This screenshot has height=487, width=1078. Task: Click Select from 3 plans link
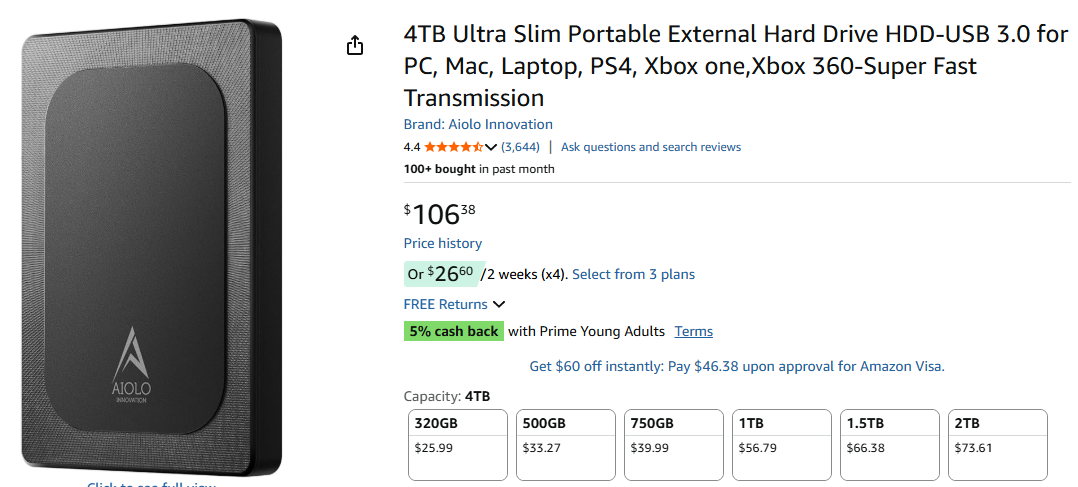point(633,274)
